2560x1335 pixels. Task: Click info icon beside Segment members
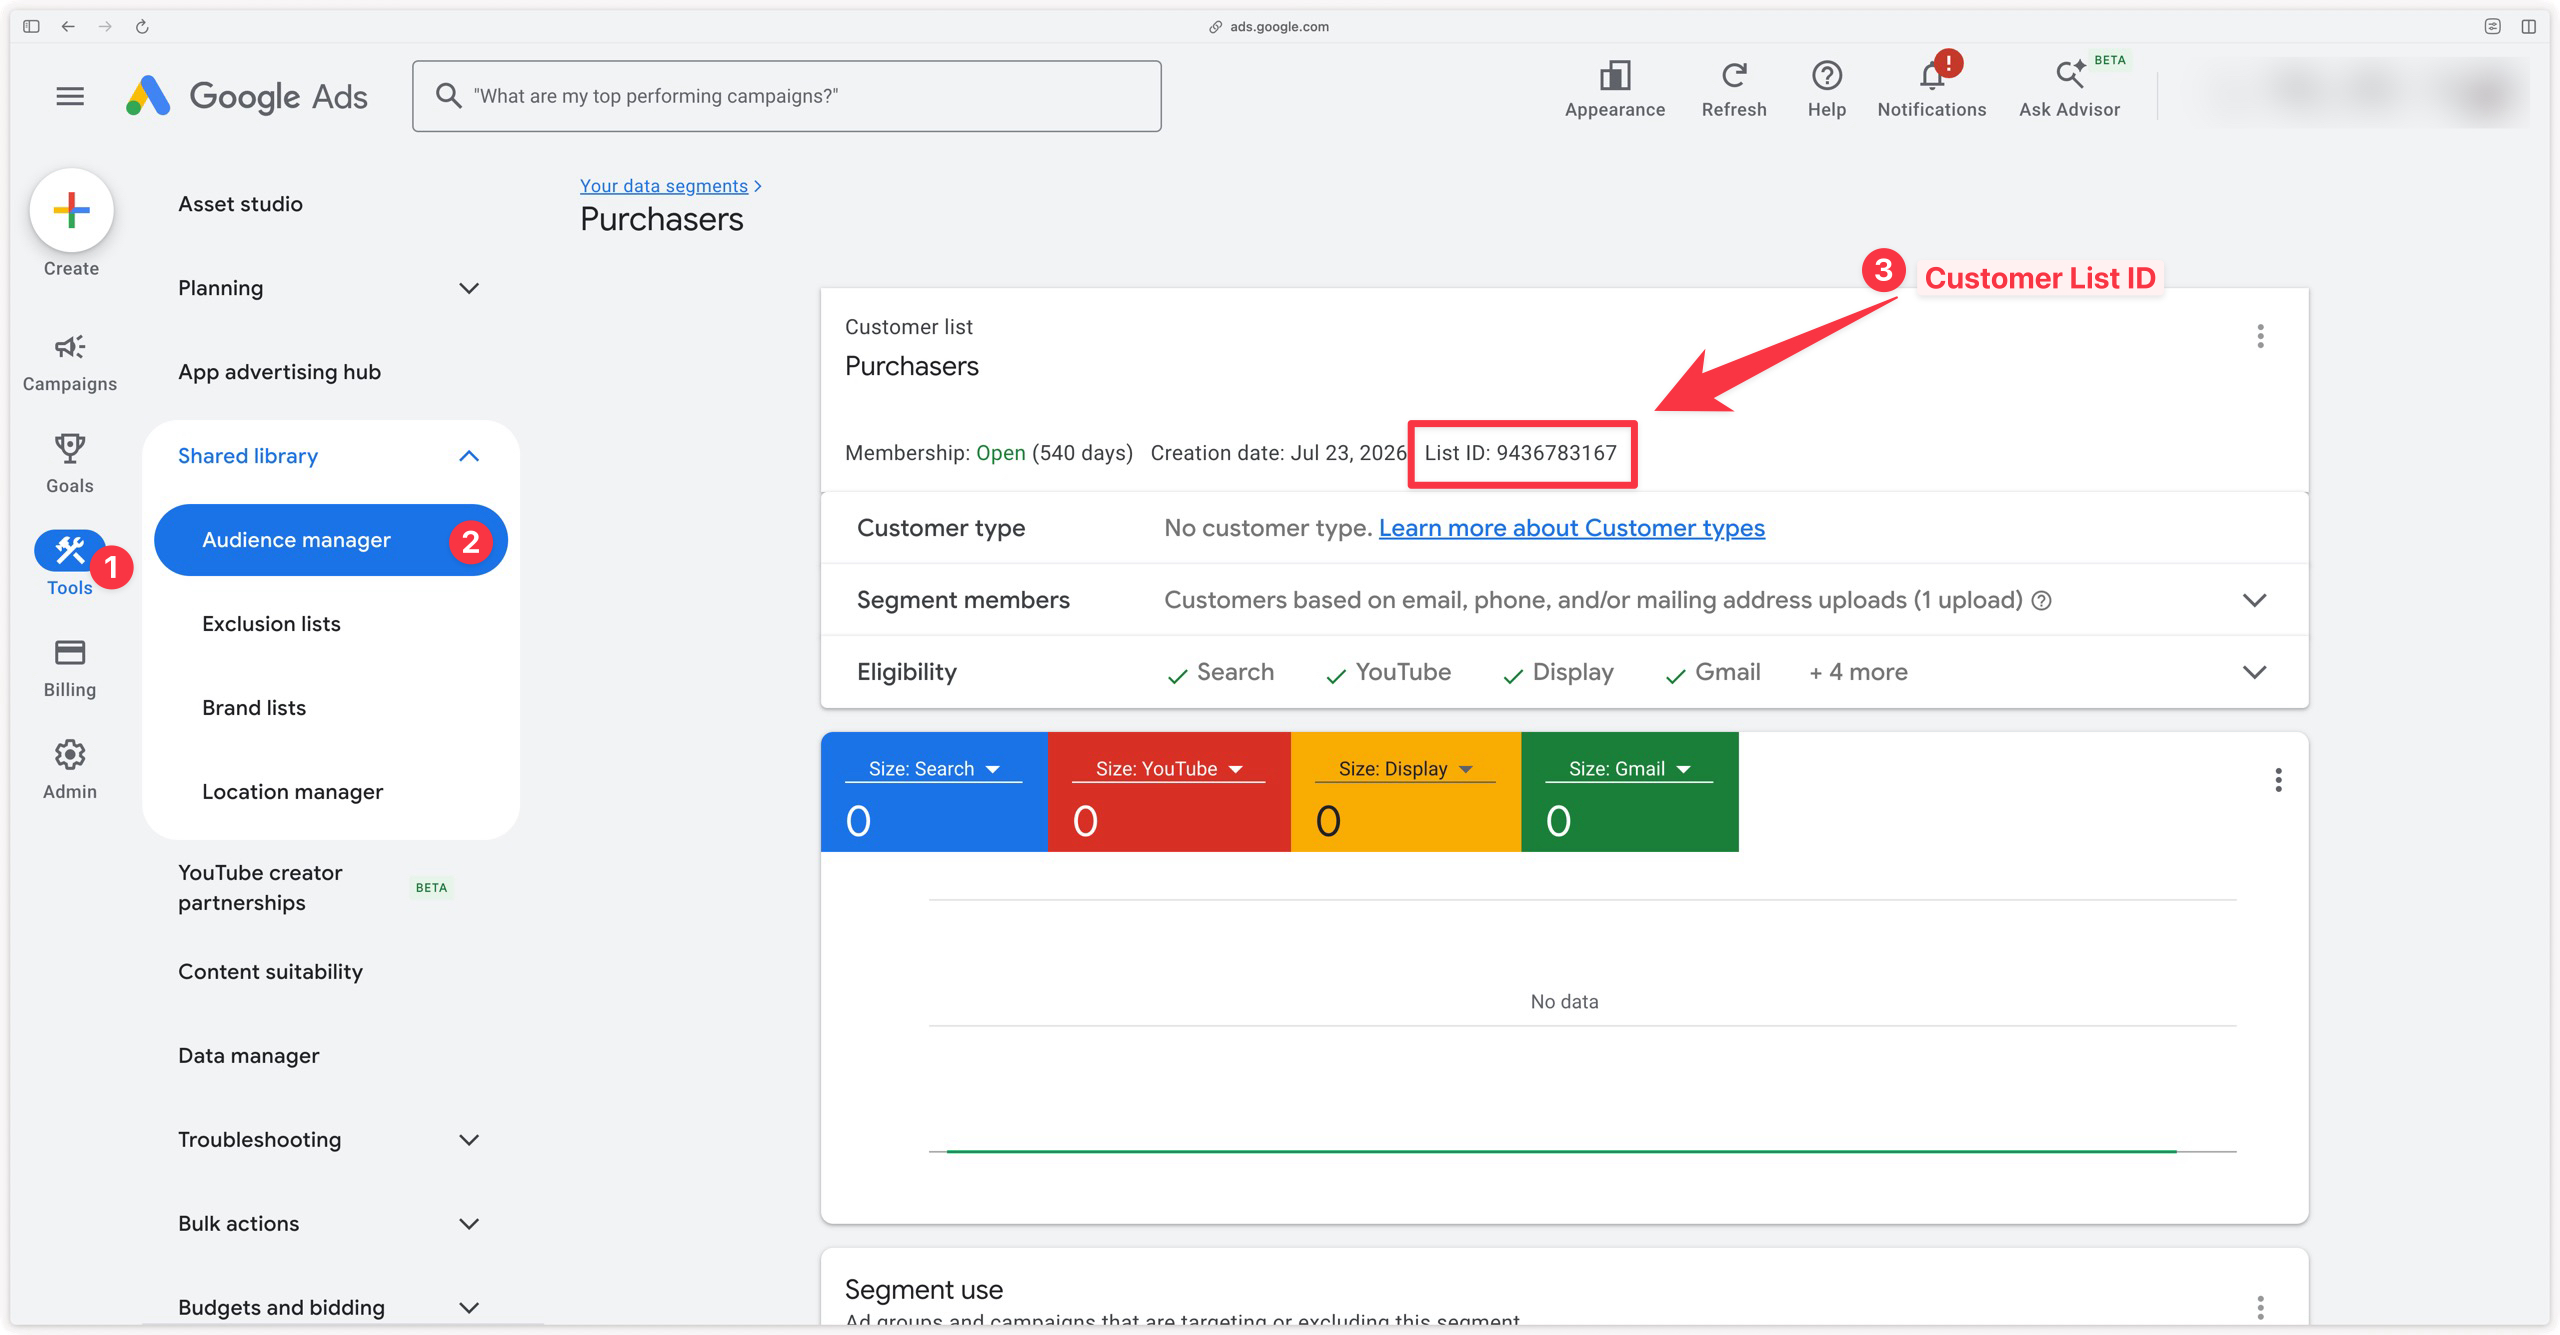(x=2042, y=600)
